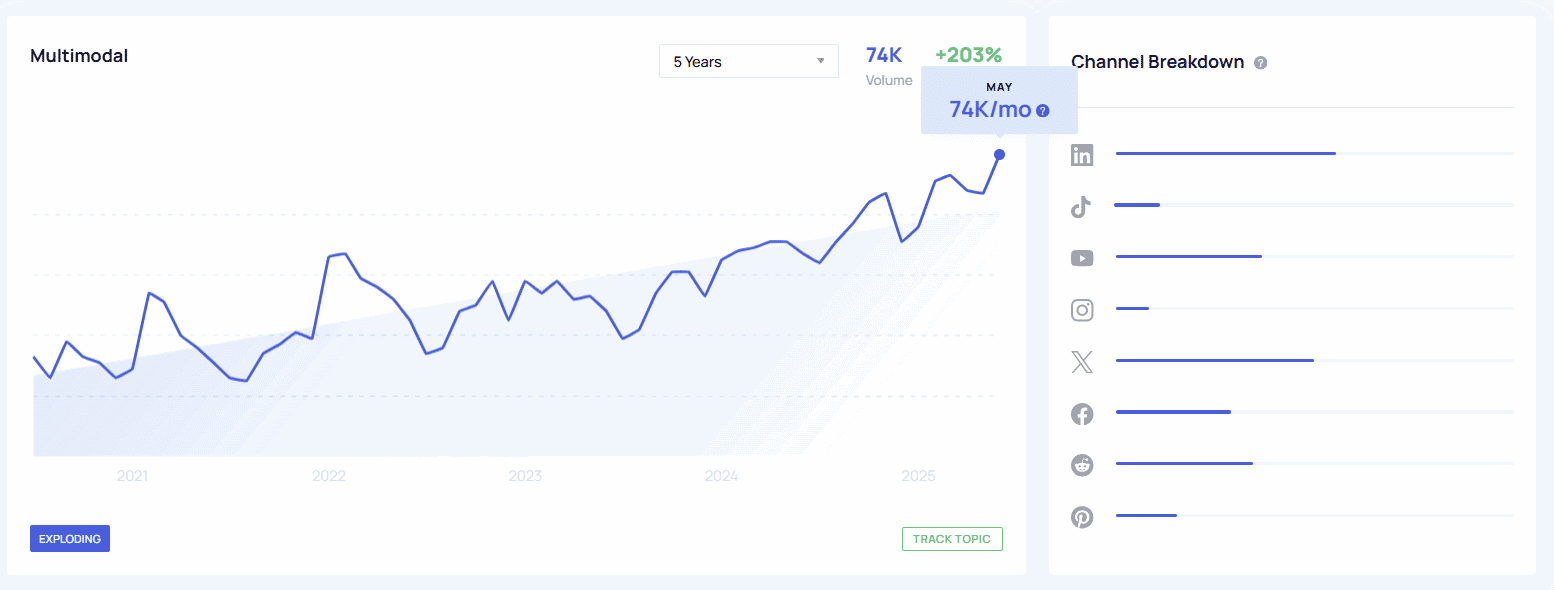
Task: Open the Reddit channel breakdown
Action: [x=1082, y=465]
